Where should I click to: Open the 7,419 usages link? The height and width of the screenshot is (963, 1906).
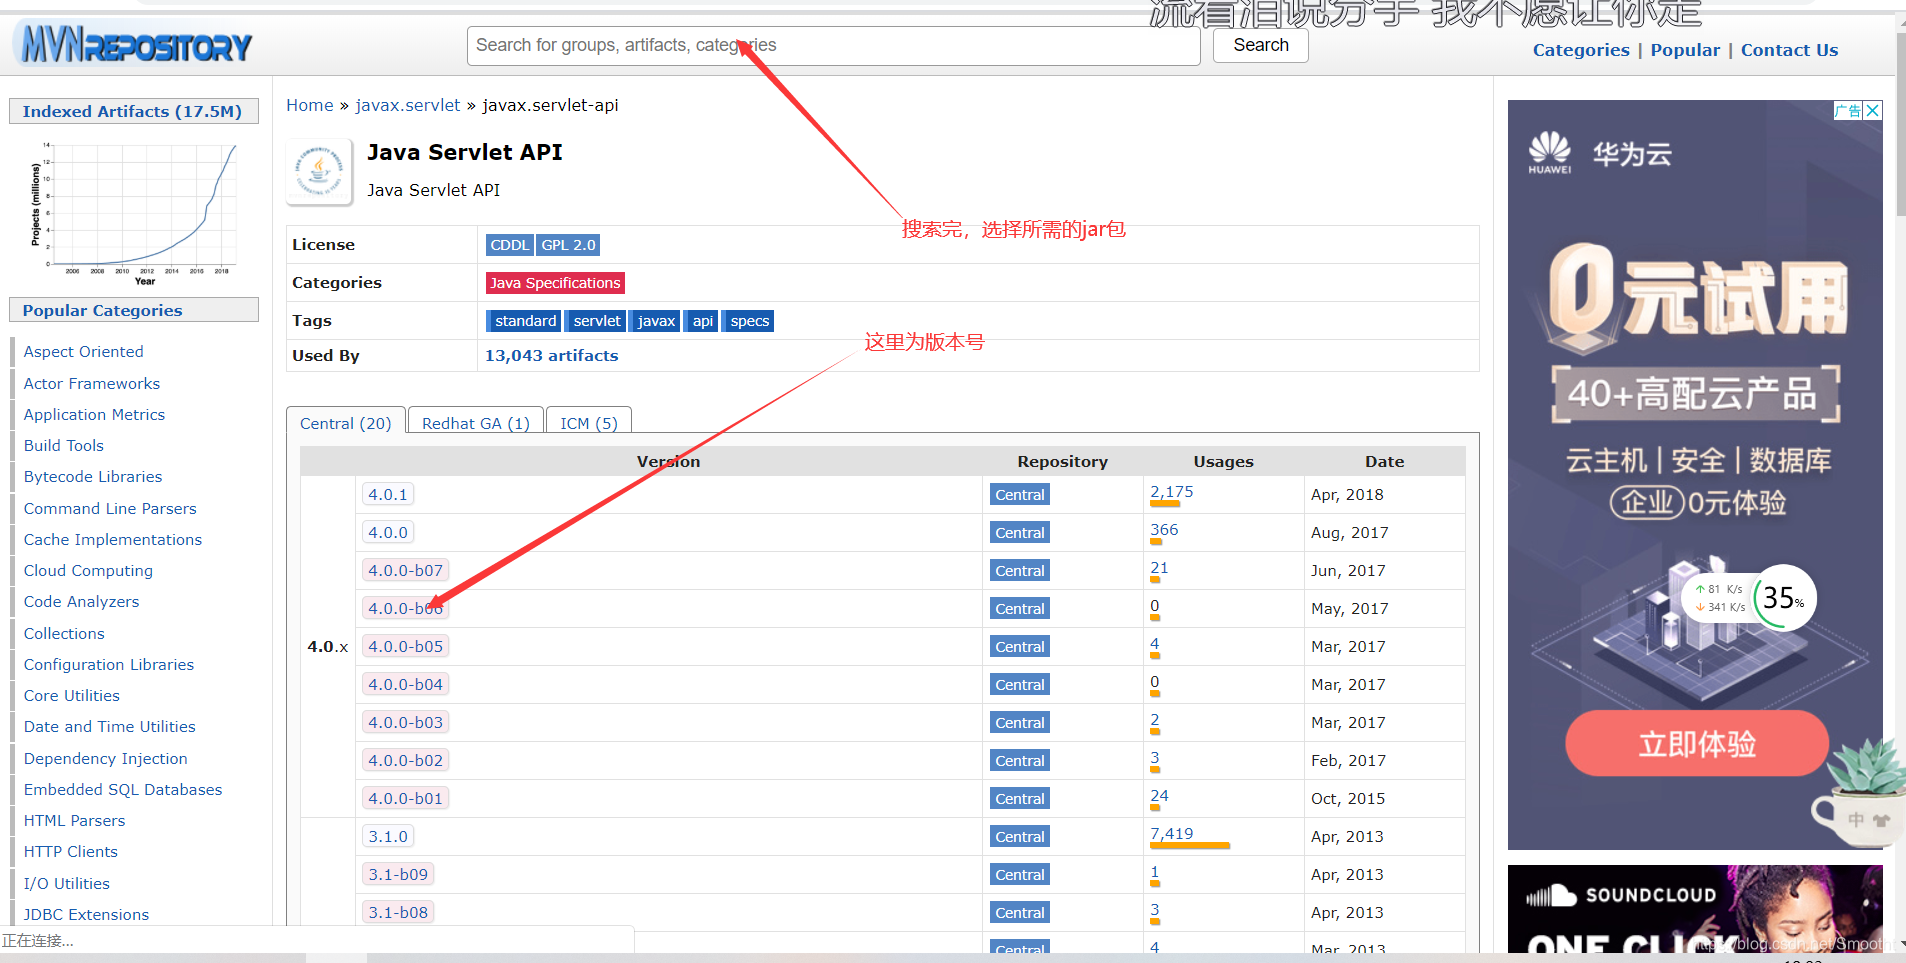click(1172, 834)
